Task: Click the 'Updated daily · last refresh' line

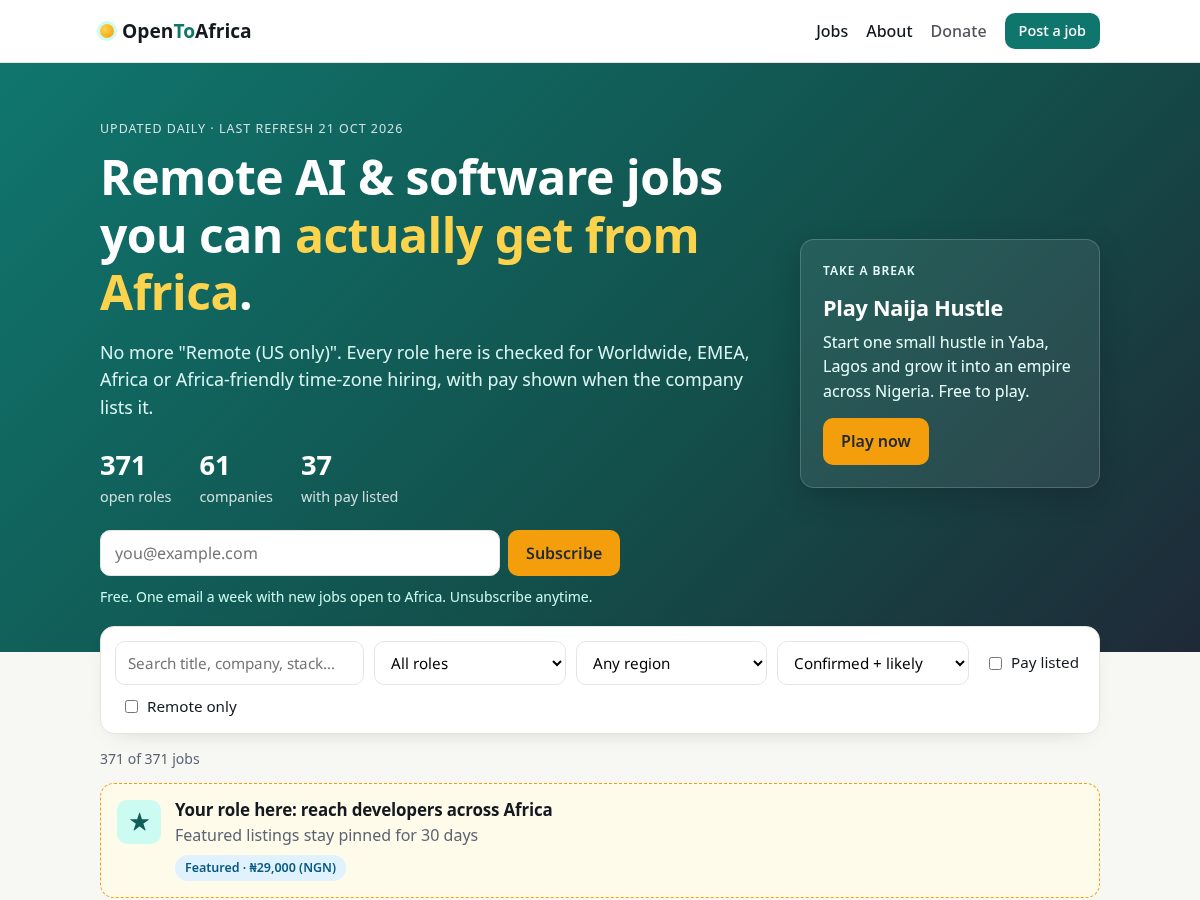Action: (251, 129)
